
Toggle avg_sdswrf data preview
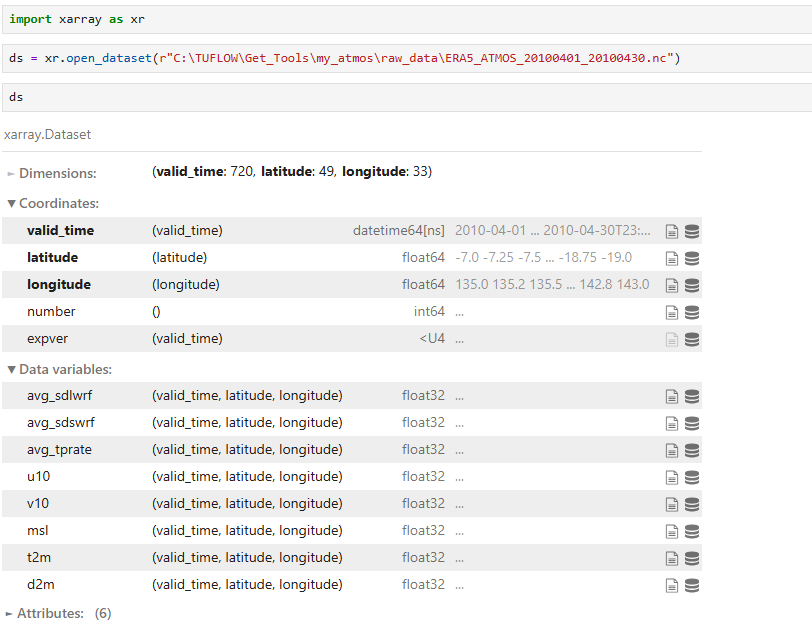tap(691, 423)
